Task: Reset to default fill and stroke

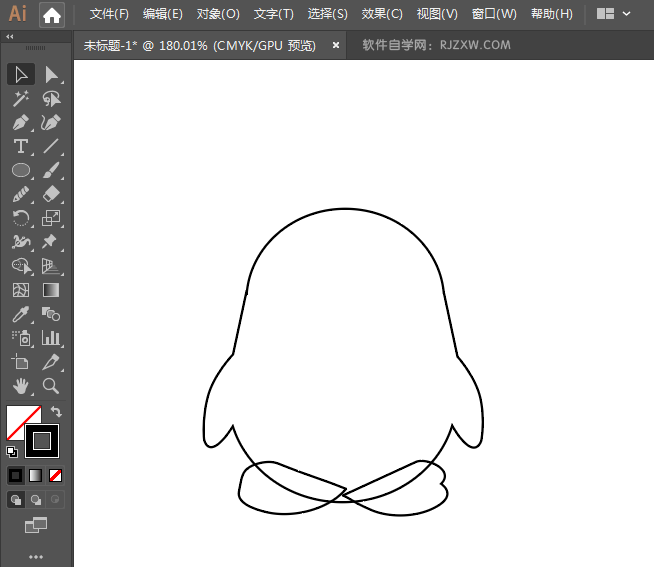Action: [11, 452]
